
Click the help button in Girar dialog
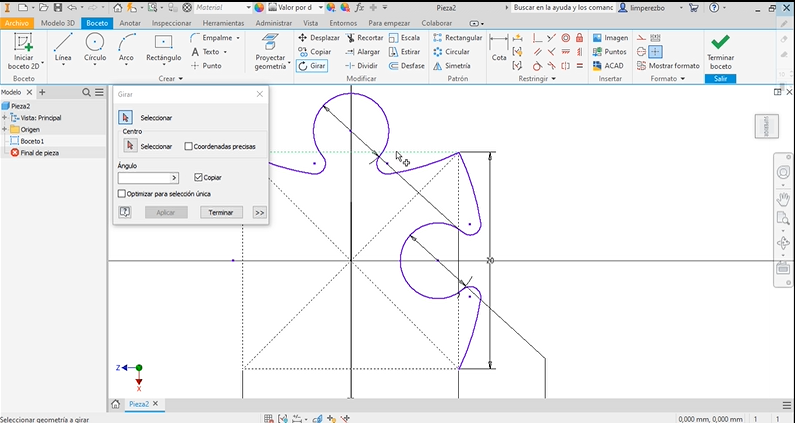[x=125, y=213]
